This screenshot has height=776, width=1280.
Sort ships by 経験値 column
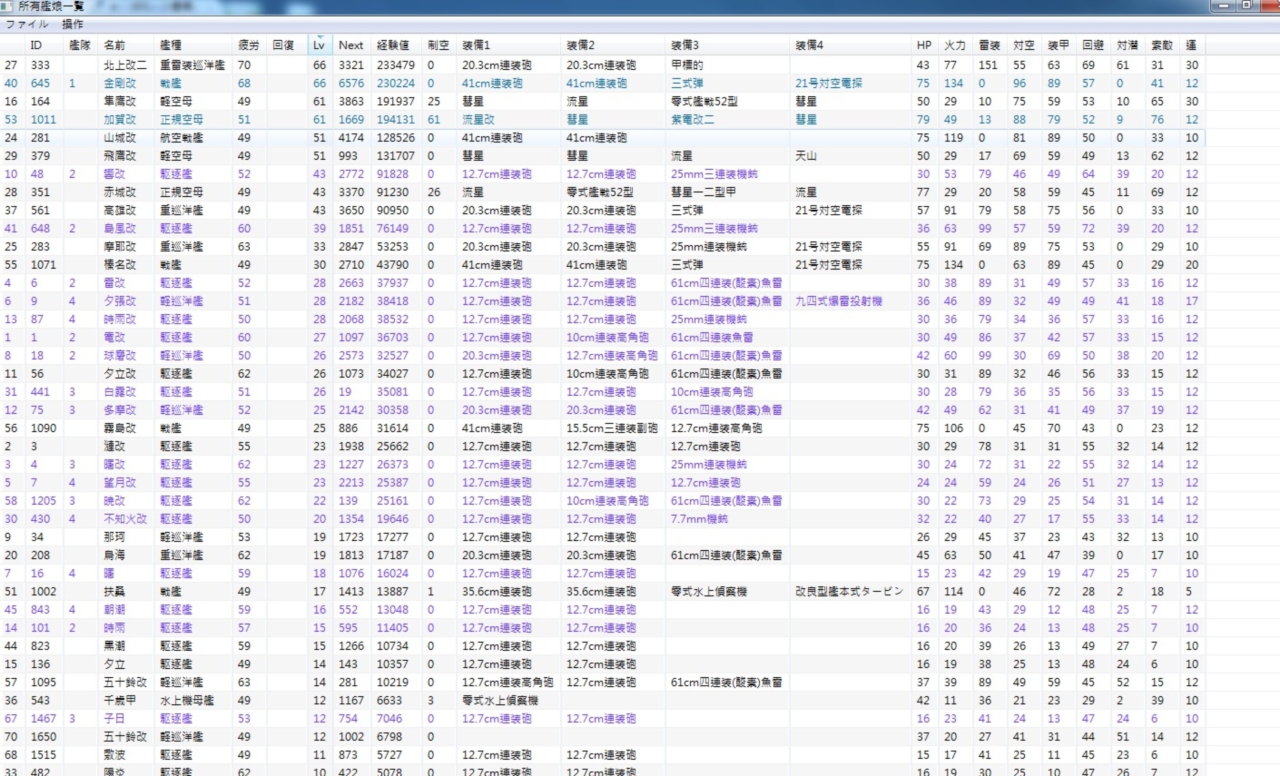pyautogui.click(x=393, y=45)
